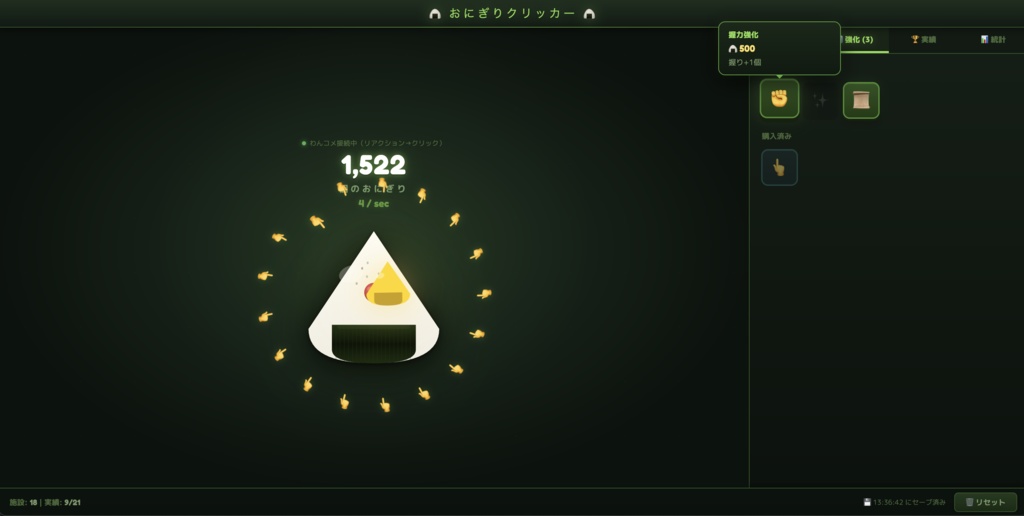Click the 500 cost in tooltip

pyautogui.click(x=747, y=49)
